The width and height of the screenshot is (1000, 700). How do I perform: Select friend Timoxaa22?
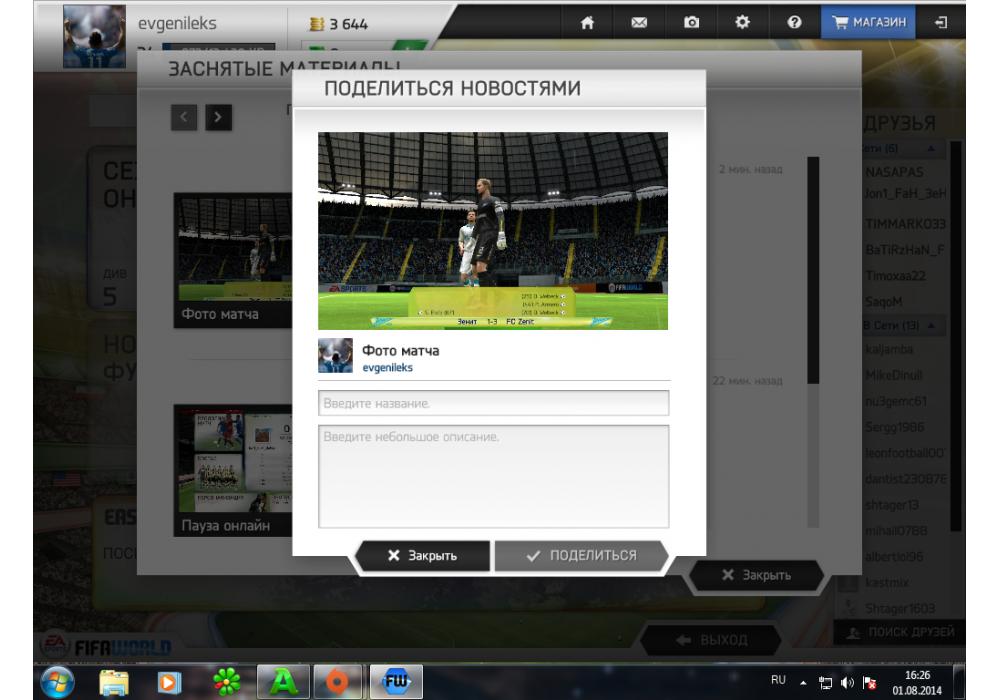(895, 276)
